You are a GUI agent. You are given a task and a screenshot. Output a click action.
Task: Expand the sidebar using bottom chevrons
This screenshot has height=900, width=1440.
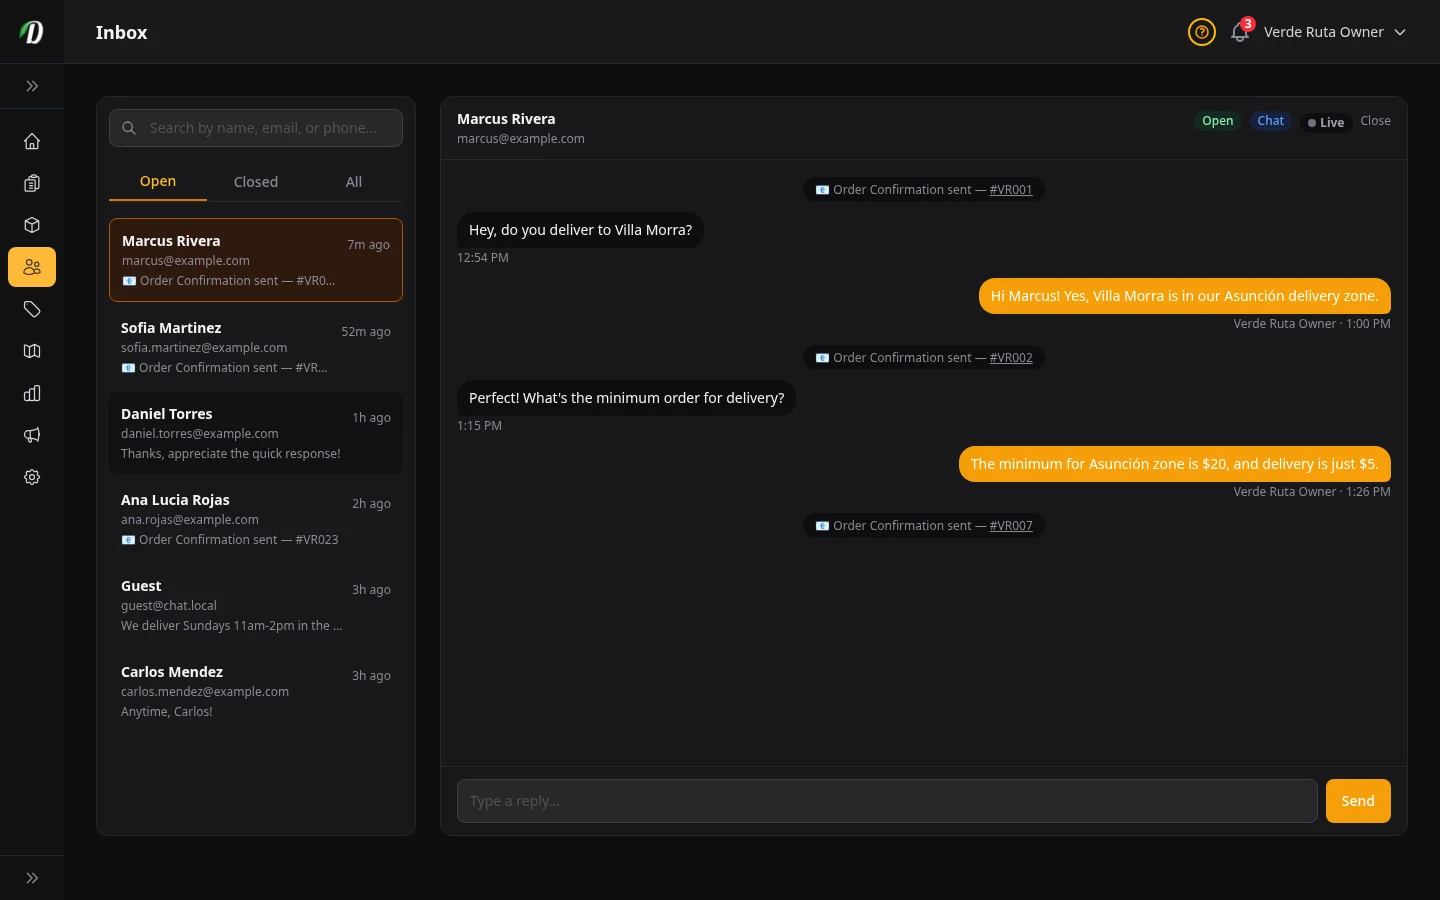[x=32, y=878]
